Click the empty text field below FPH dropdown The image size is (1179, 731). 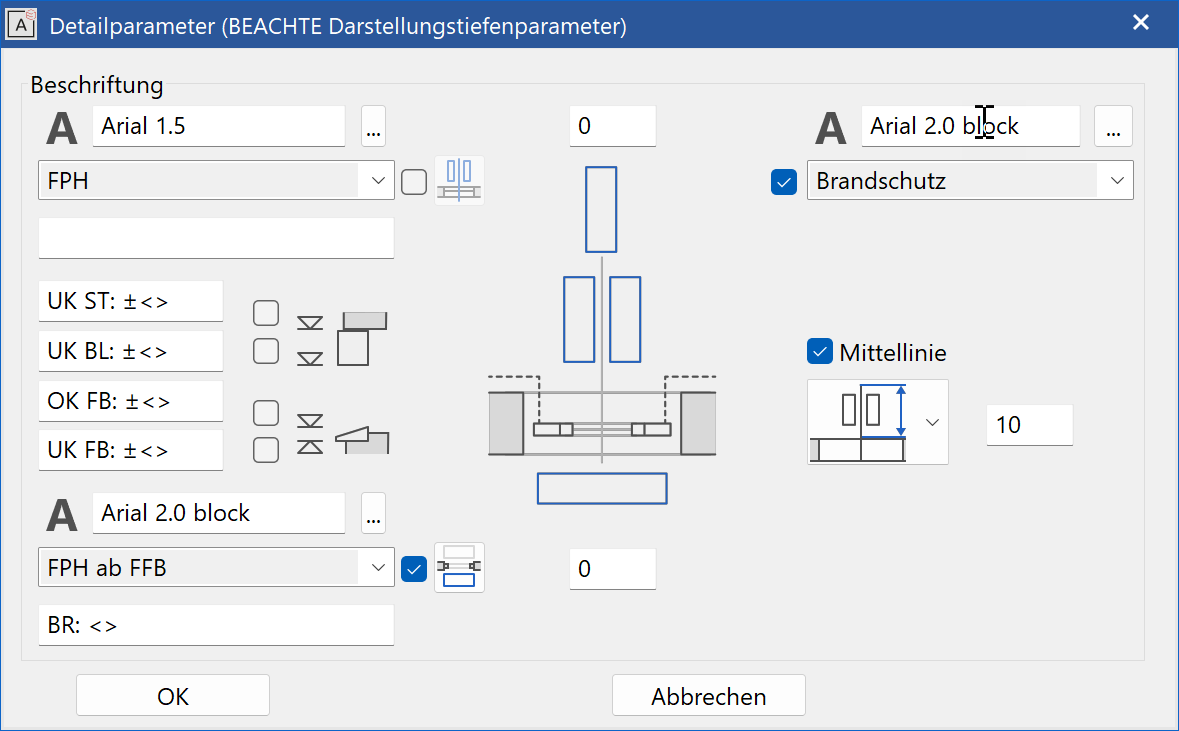point(217,238)
